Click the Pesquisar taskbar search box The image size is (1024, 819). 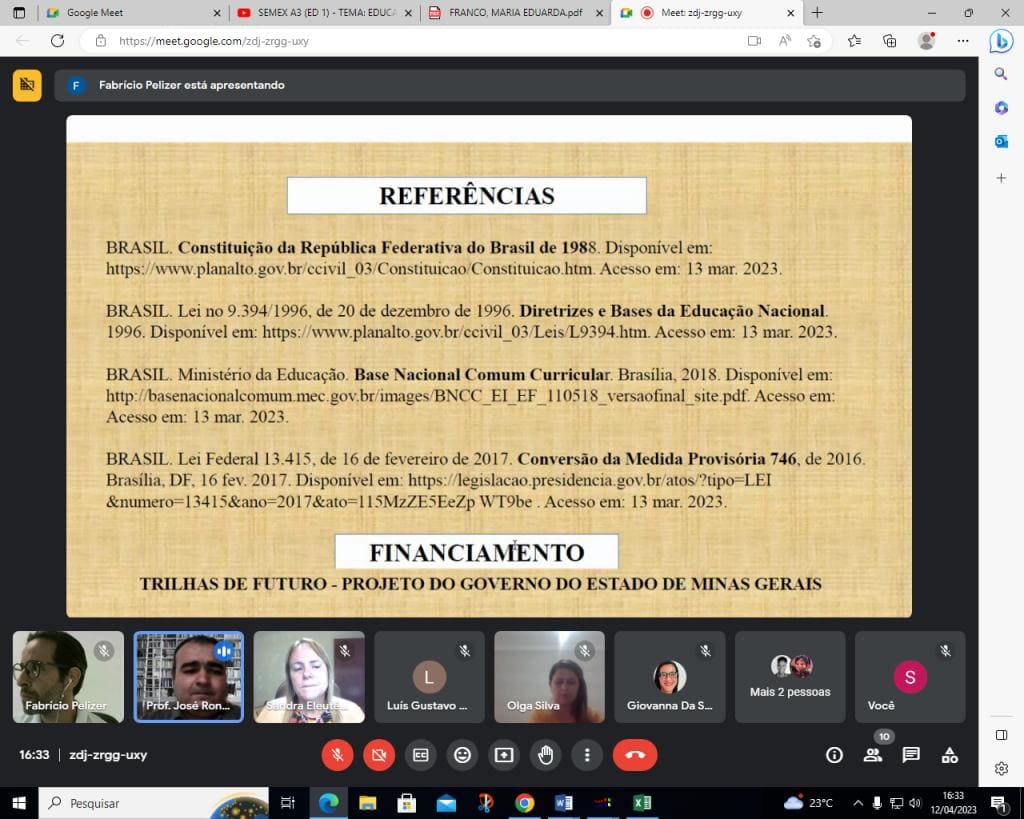(x=153, y=803)
